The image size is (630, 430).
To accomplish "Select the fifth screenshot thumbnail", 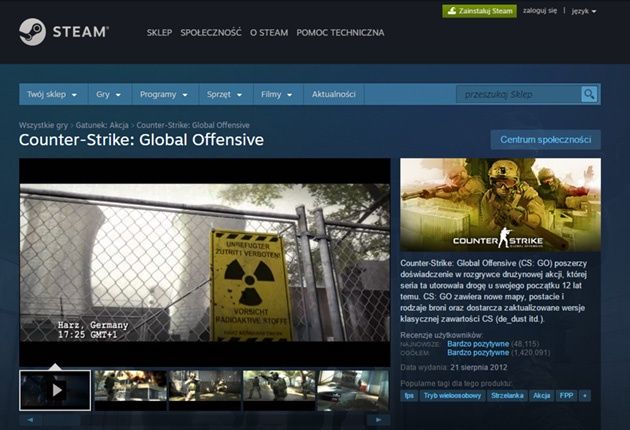I will click(353, 390).
